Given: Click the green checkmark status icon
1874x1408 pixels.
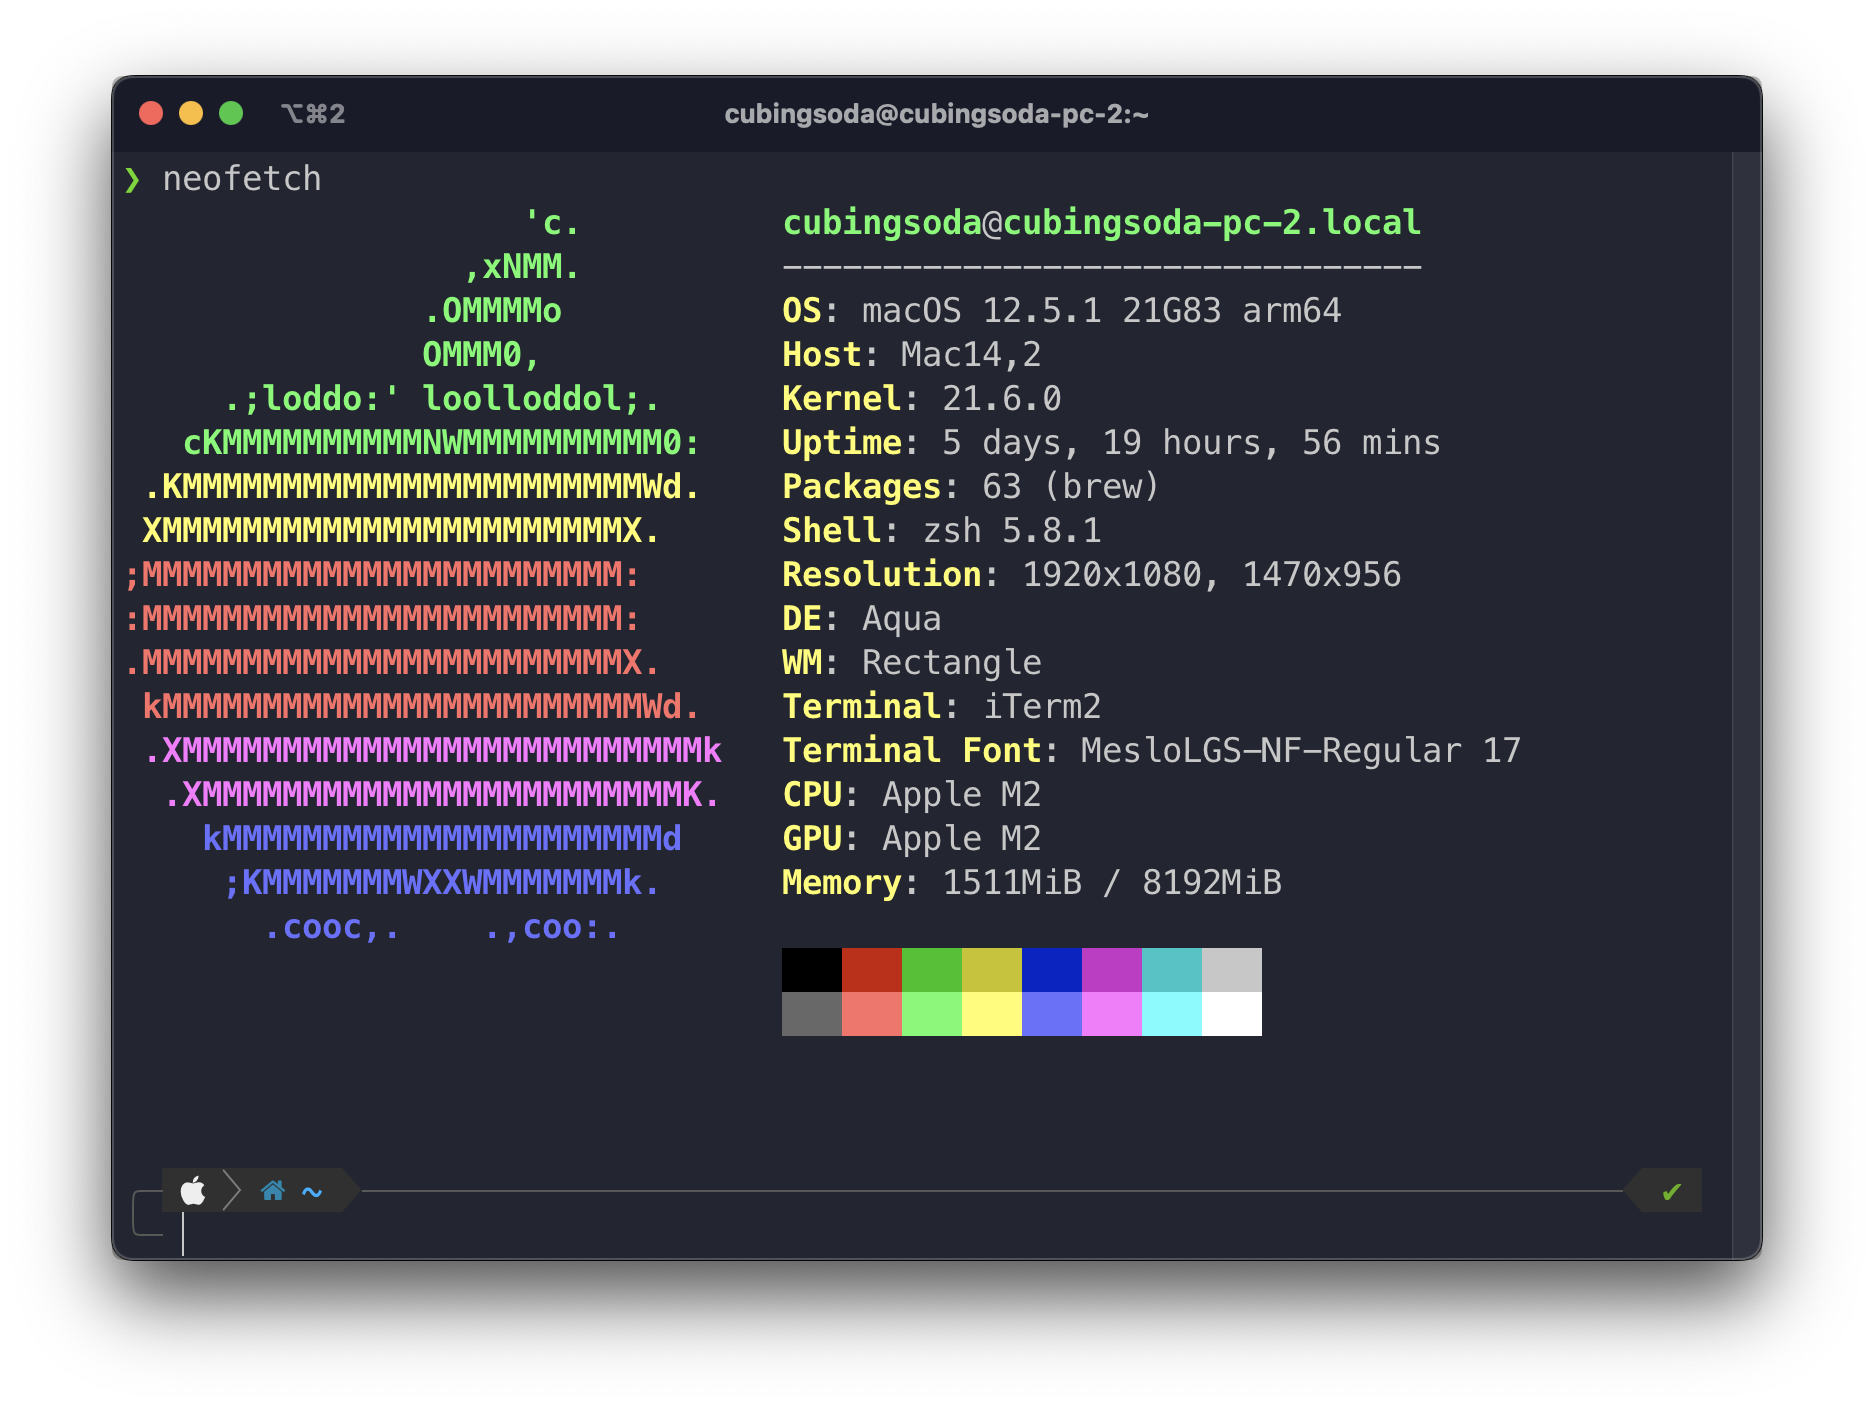Looking at the screenshot, I should click(1671, 1191).
